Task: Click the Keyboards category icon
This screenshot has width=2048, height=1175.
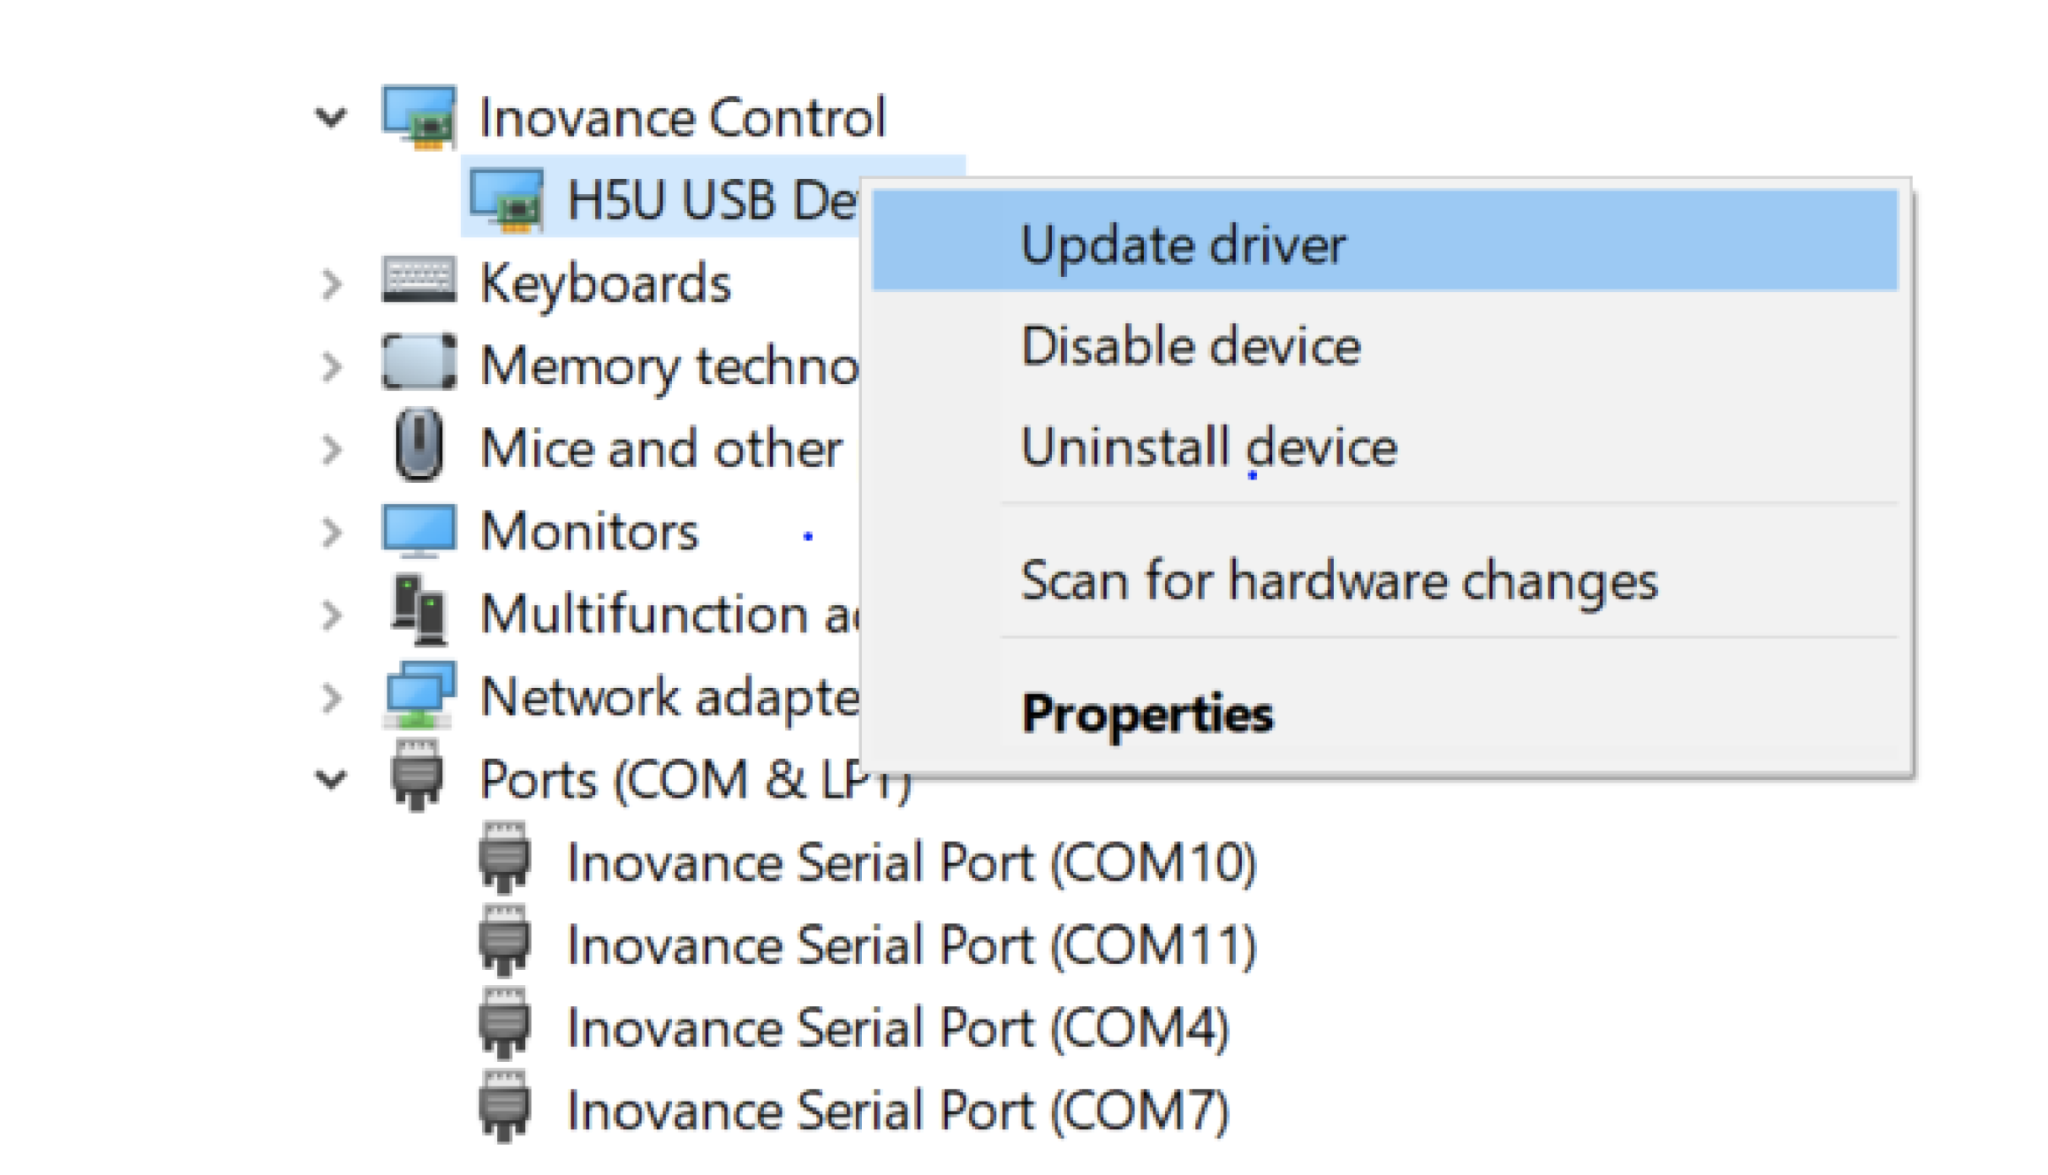Action: [419, 281]
